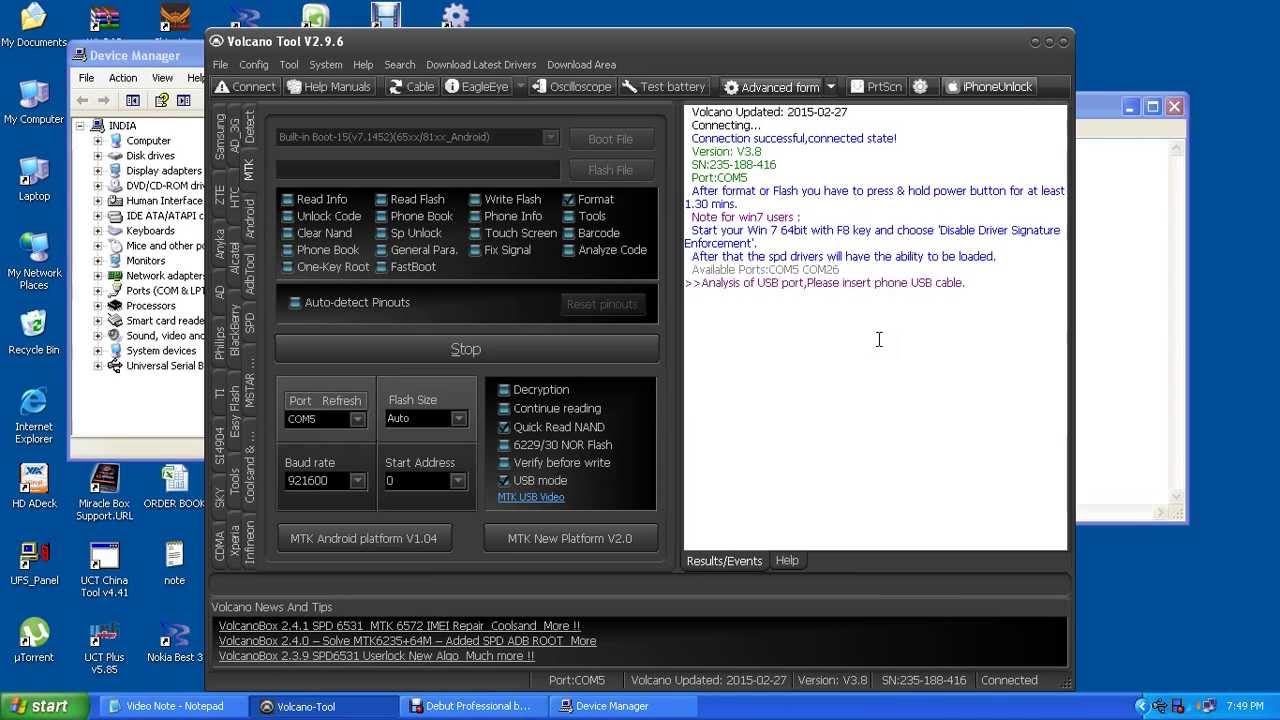The height and width of the screenshot is (720, 1280).
Task: Click the Connect toolbar button
Action: coord(245,87)
